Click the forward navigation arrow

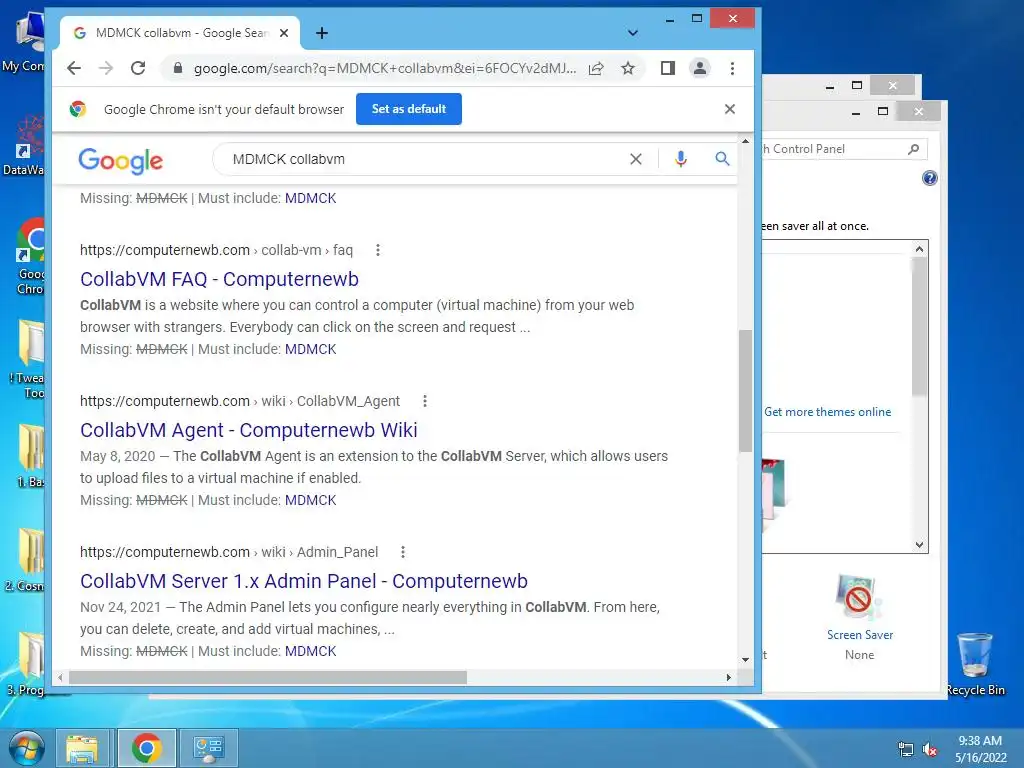coord(106,68)
